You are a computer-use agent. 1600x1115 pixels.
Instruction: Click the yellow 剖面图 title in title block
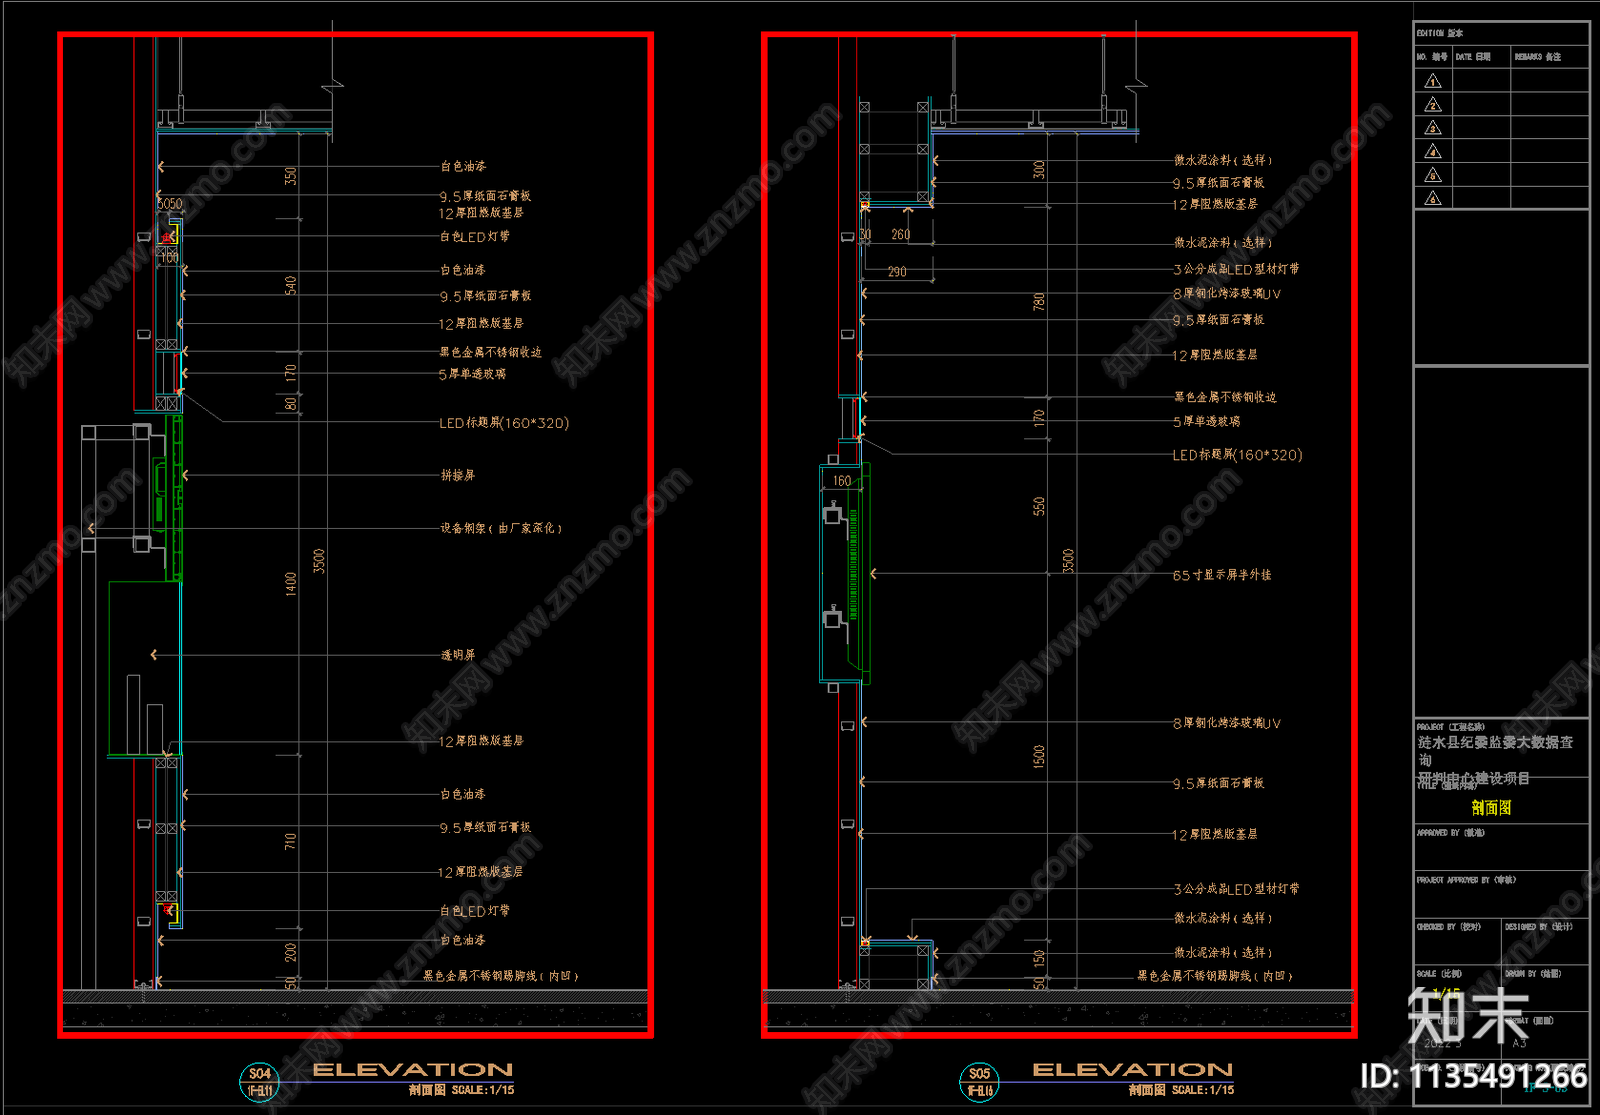[x=1491, y=808]
